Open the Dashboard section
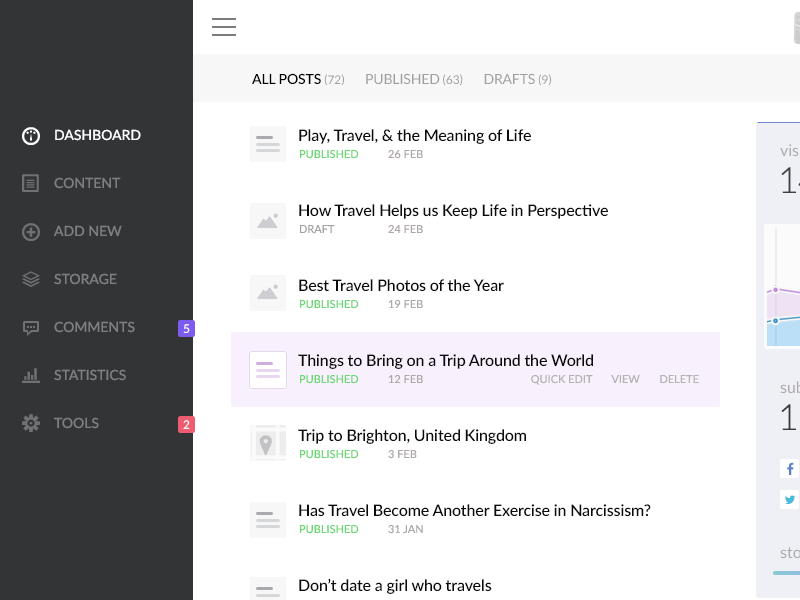The width and height of the screenshot is (800, 600). tap(31, 135)
